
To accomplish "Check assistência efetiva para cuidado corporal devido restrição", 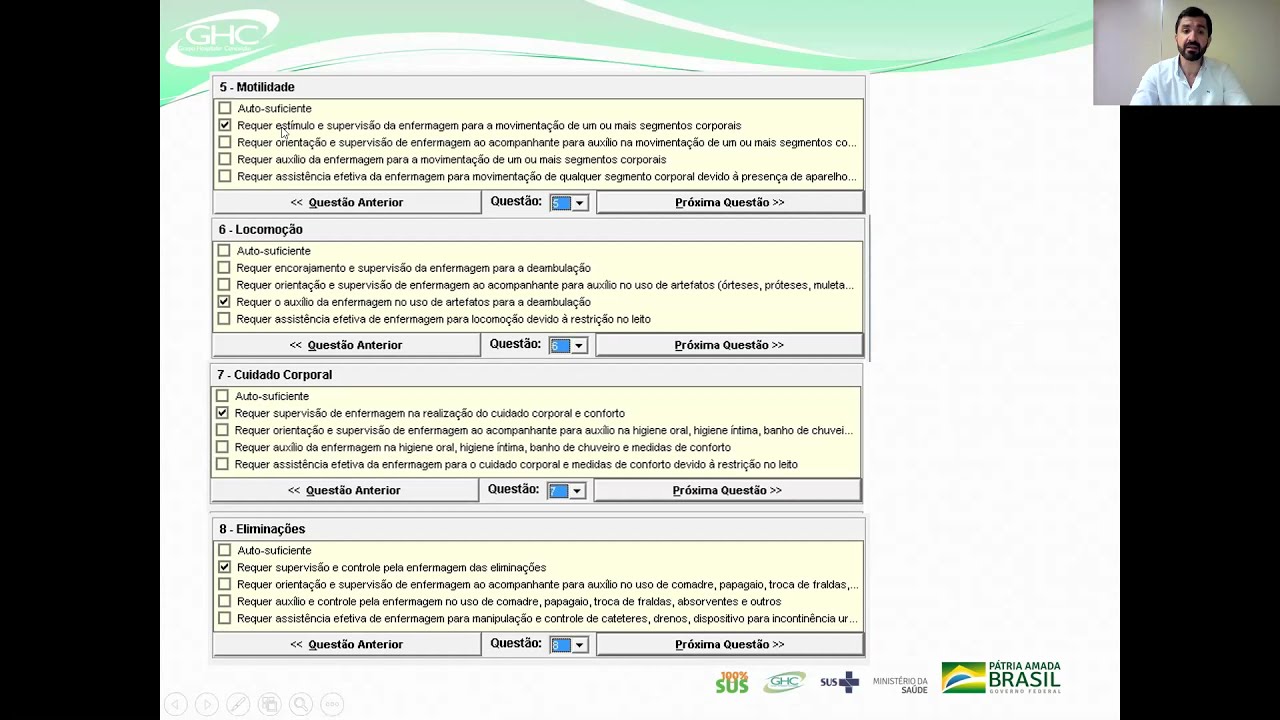I will pyautogui.click(x=222, y=464).
